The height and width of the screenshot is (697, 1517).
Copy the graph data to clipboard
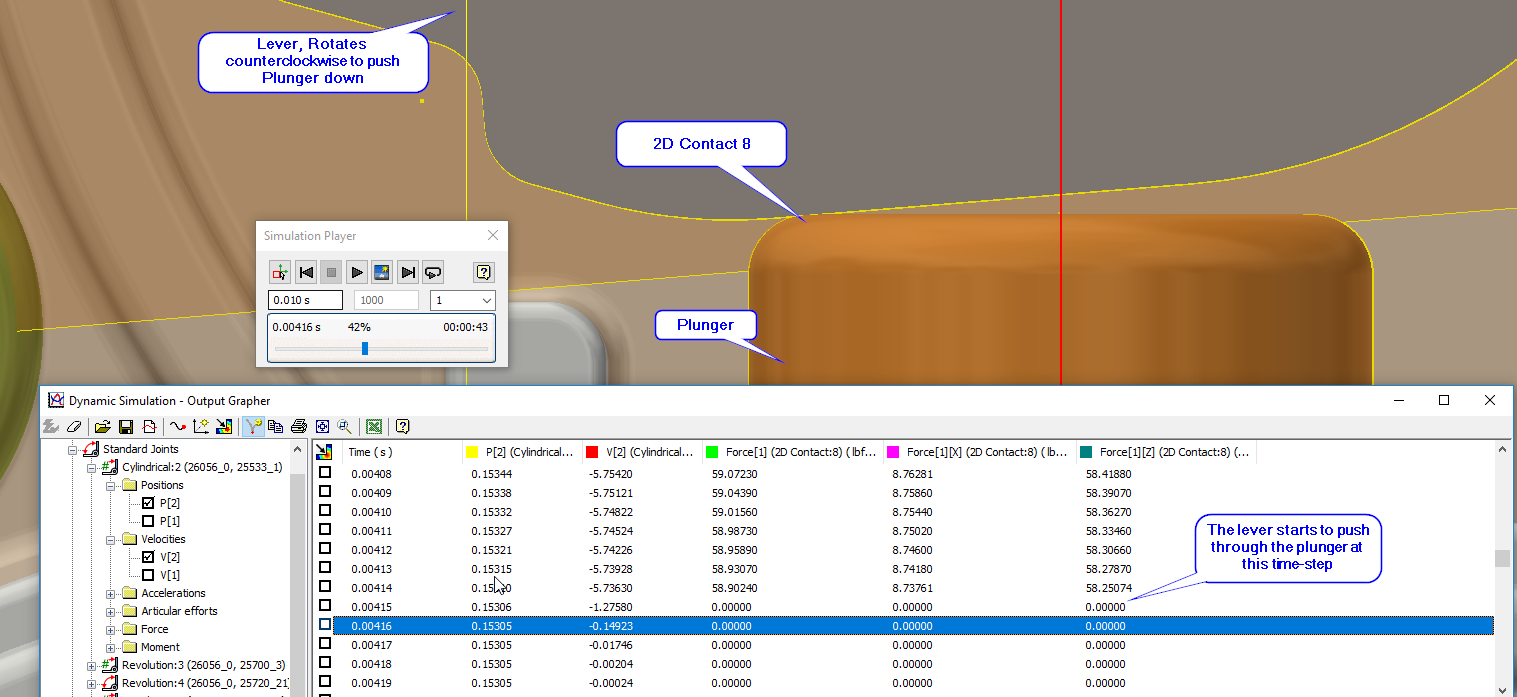[x=276, y=426]
